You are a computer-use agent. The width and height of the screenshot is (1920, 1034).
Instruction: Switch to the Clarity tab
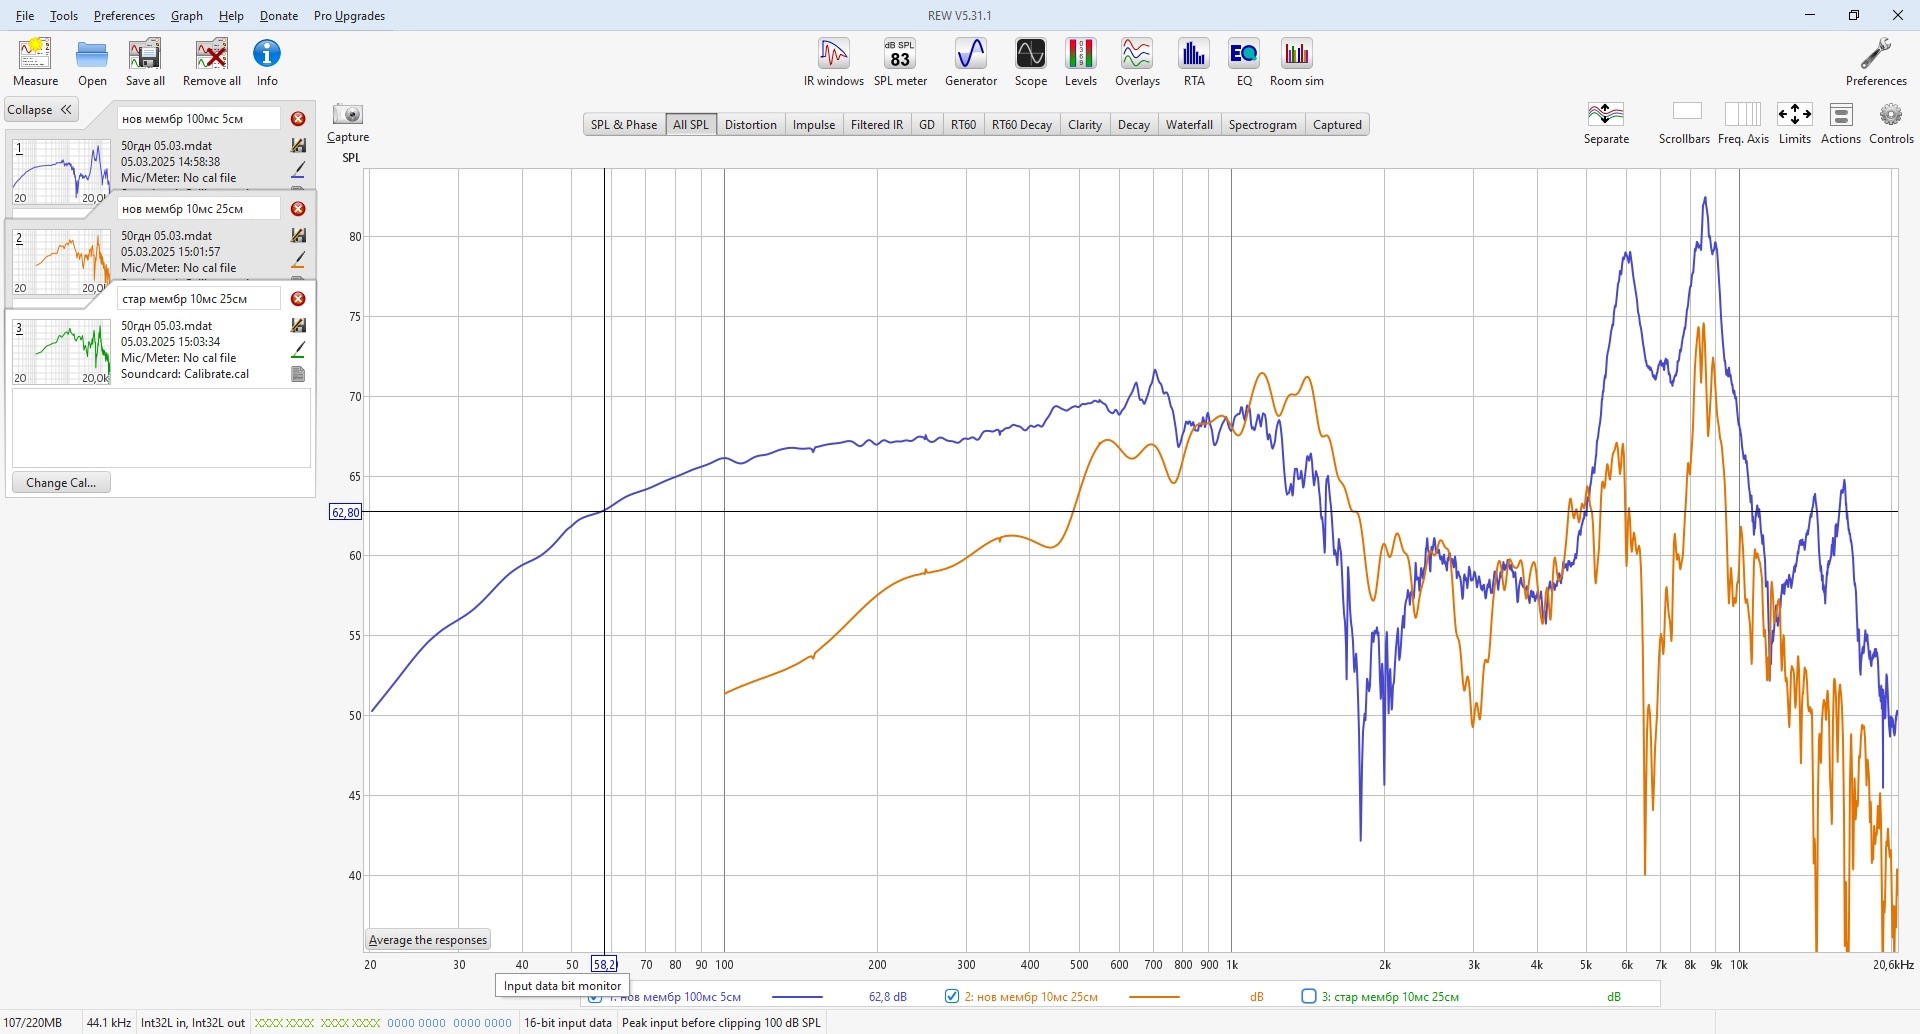(1085, 125)
